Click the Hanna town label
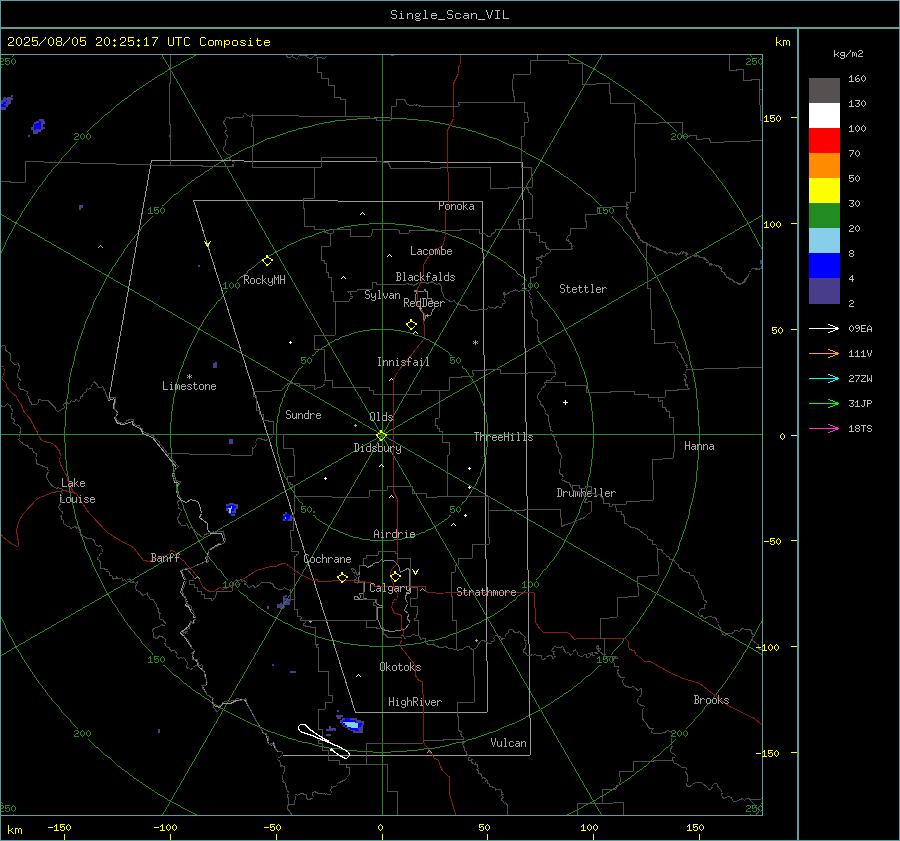The width and height of the screenshot is (900, 841). click(x=699, y=446)
